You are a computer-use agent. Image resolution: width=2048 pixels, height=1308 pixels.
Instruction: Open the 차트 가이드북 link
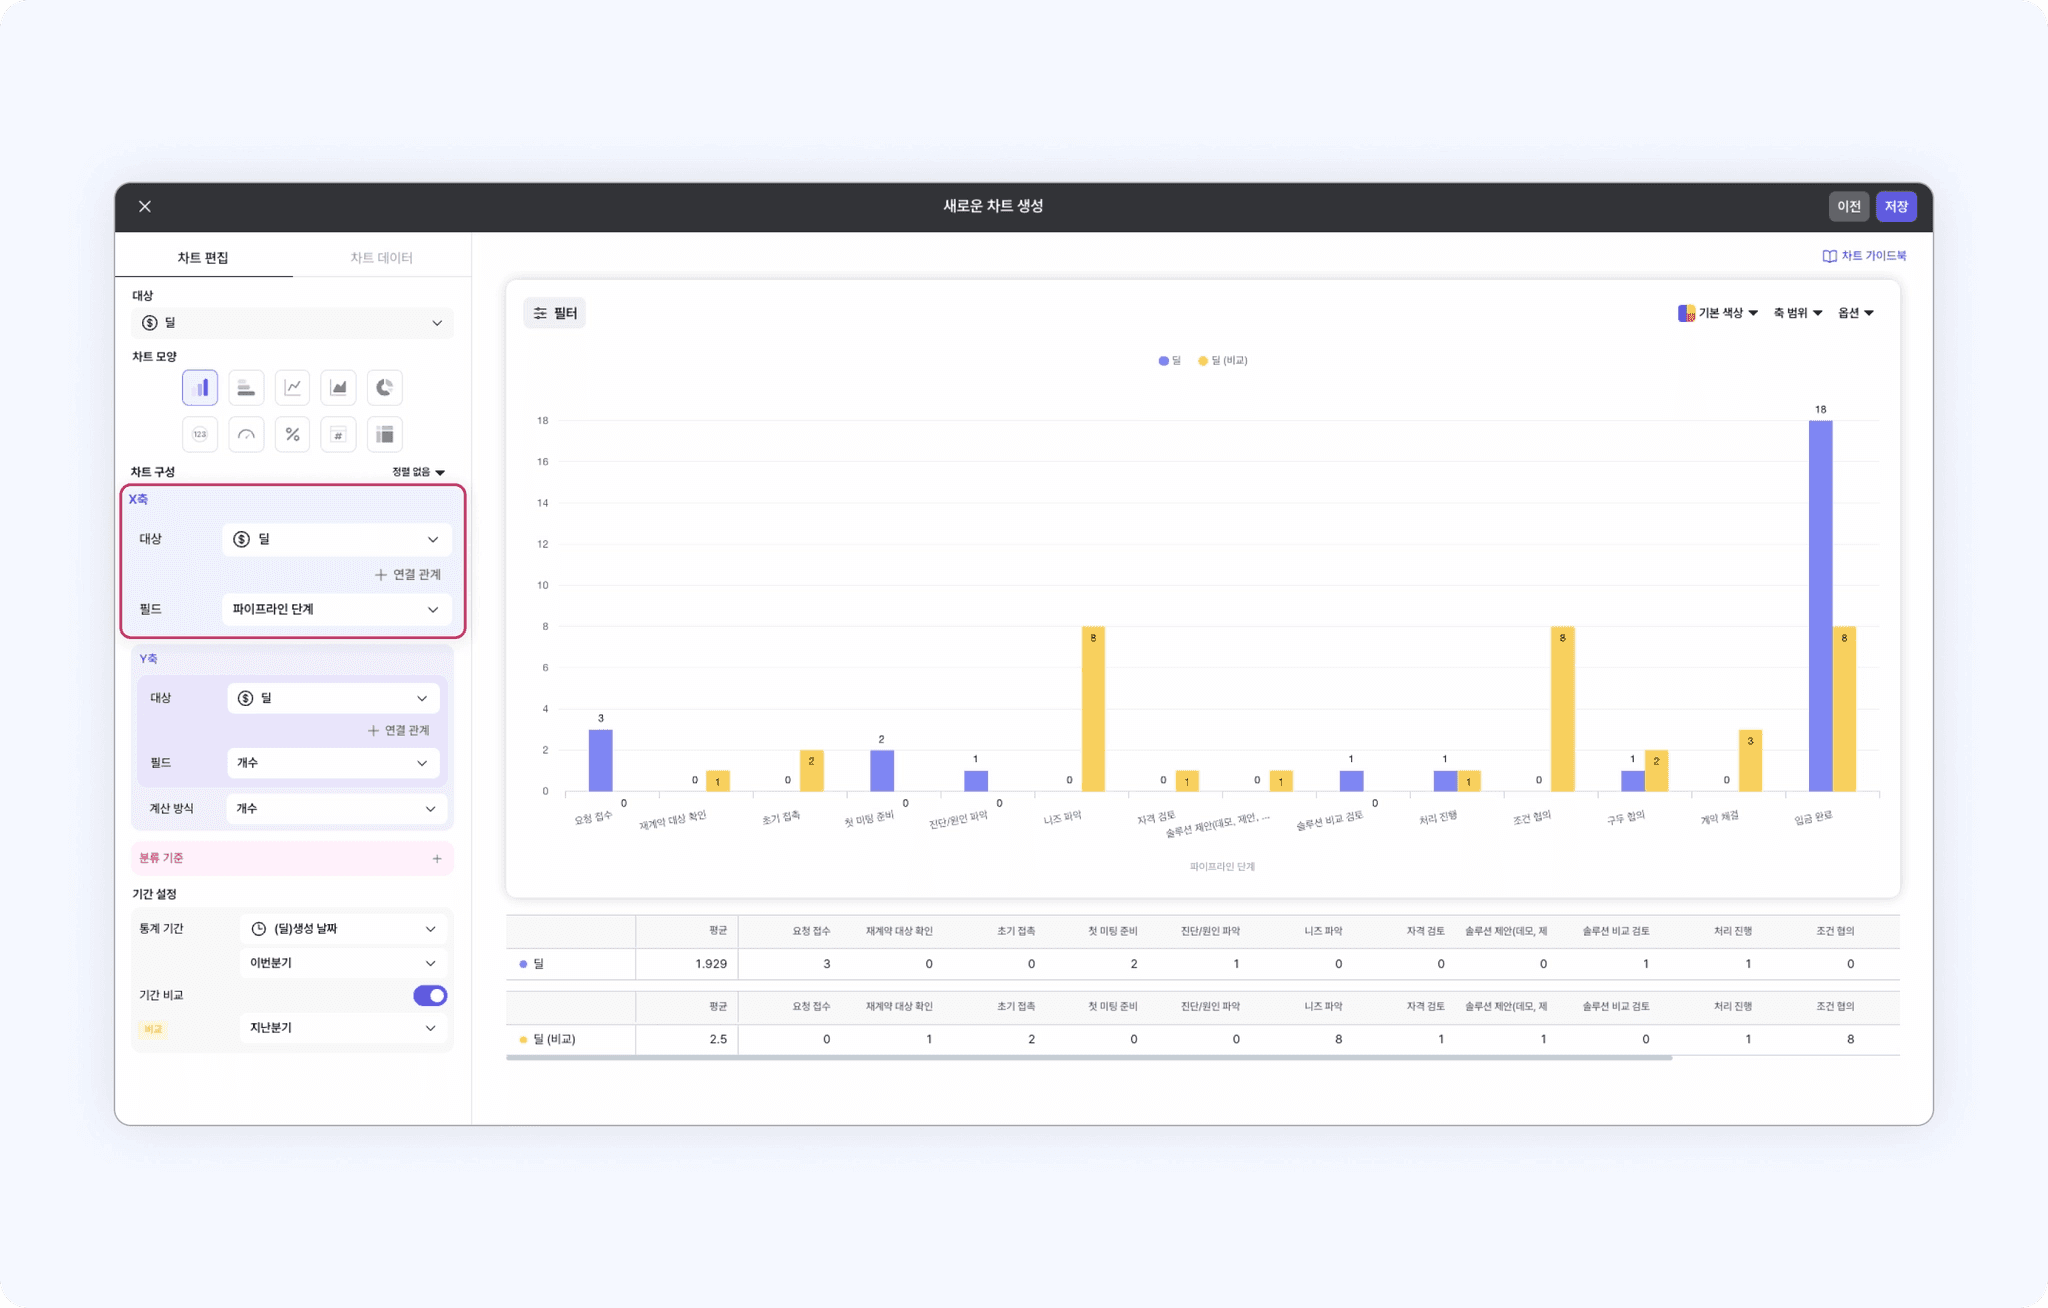[x=1864, y=256]
